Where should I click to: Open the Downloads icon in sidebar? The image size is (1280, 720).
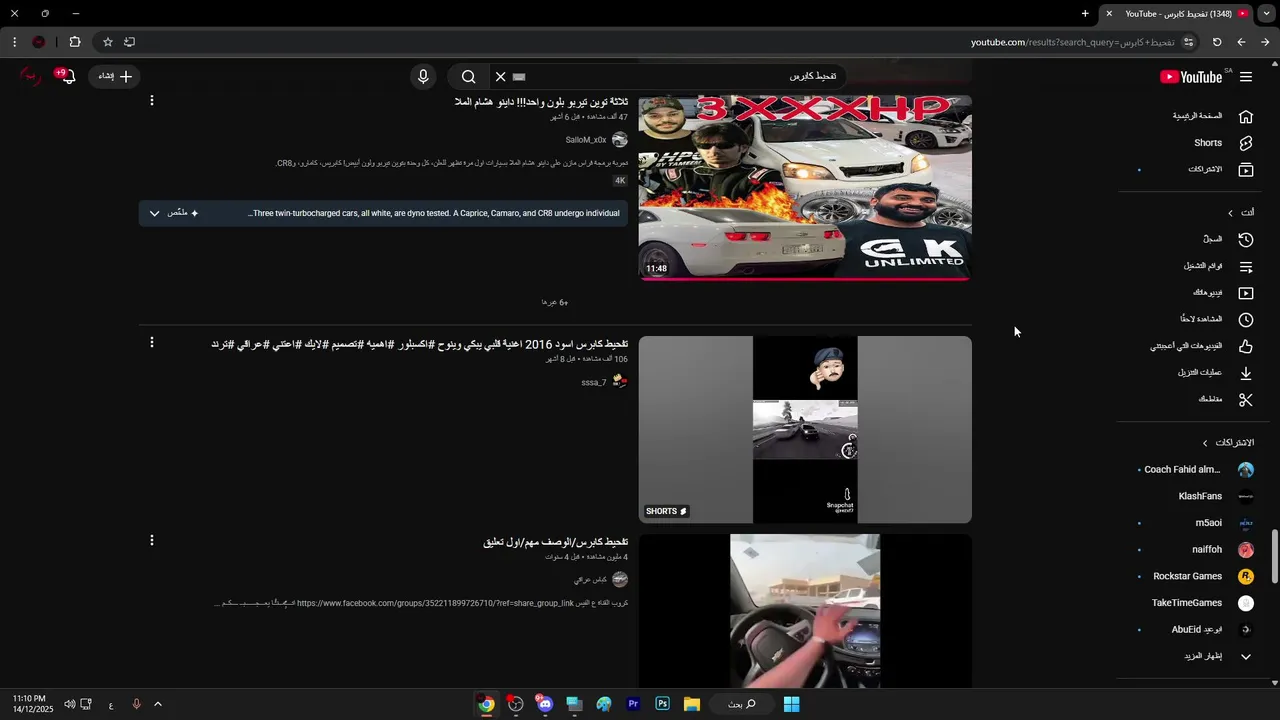click(1246, 373)
